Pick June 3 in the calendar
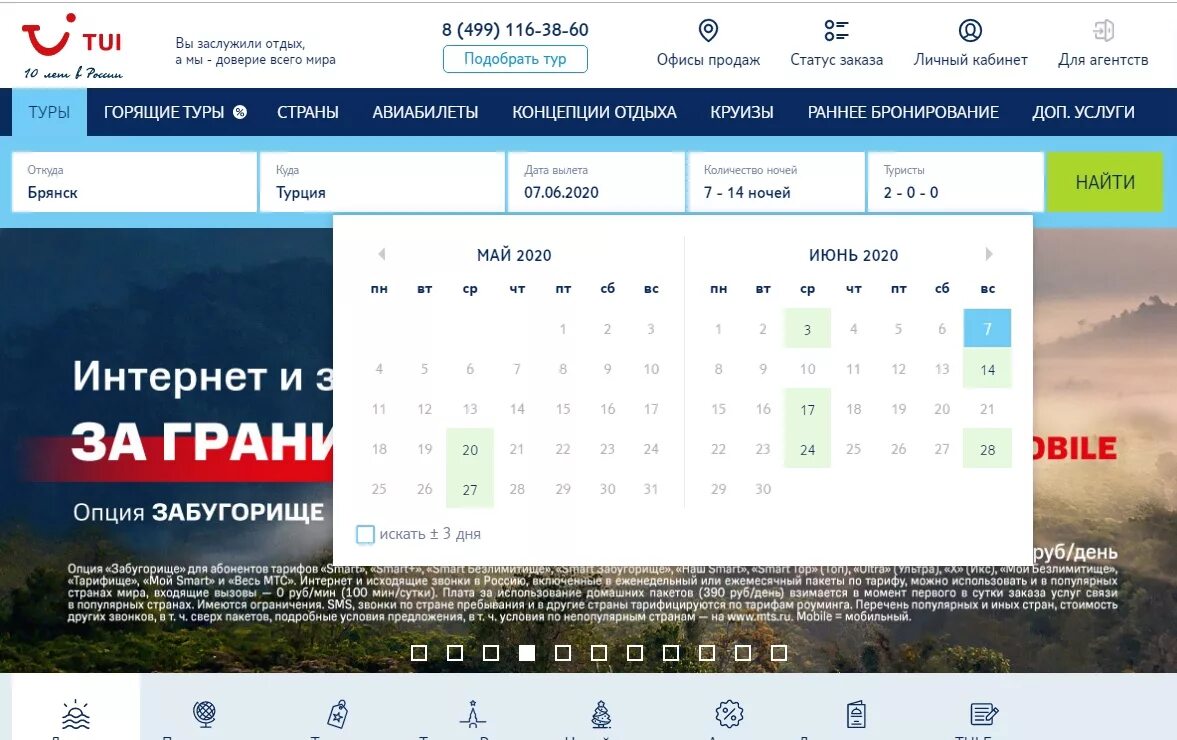1177x740 pixels. (807, 329)
